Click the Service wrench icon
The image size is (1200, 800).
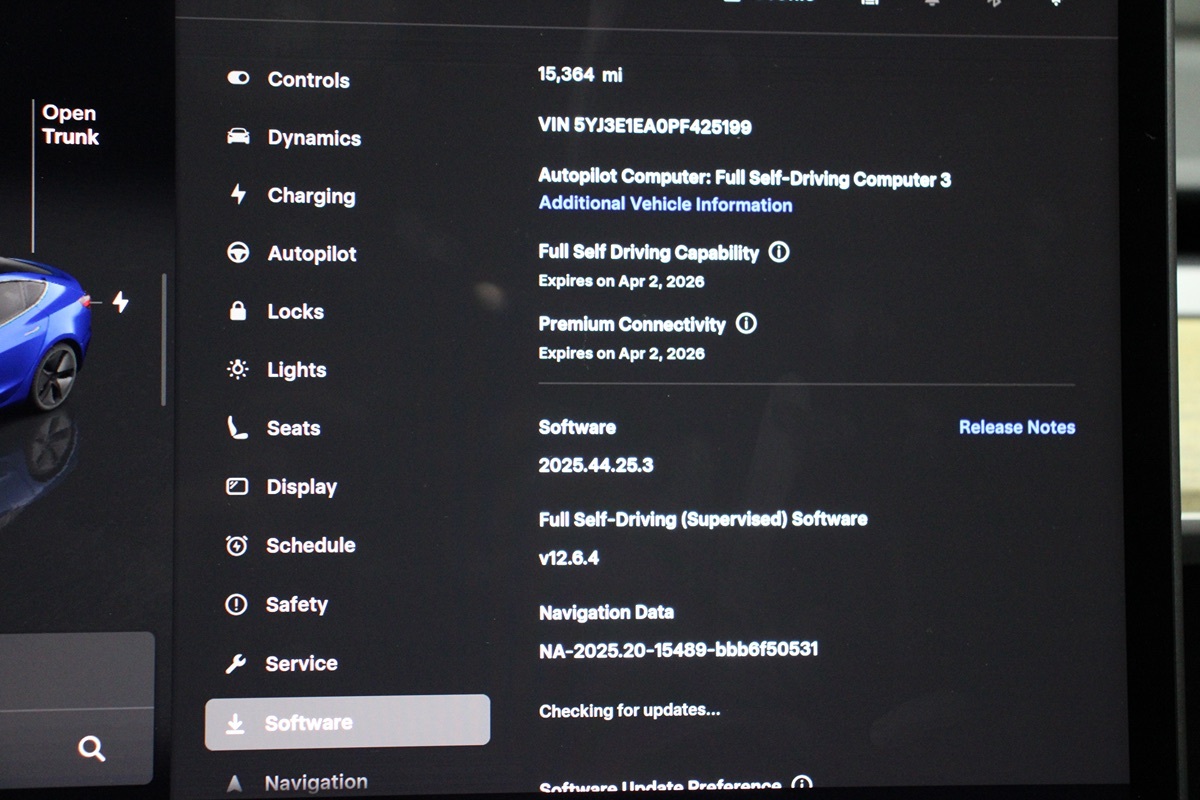pyautogui.click(x=236, y=663)
